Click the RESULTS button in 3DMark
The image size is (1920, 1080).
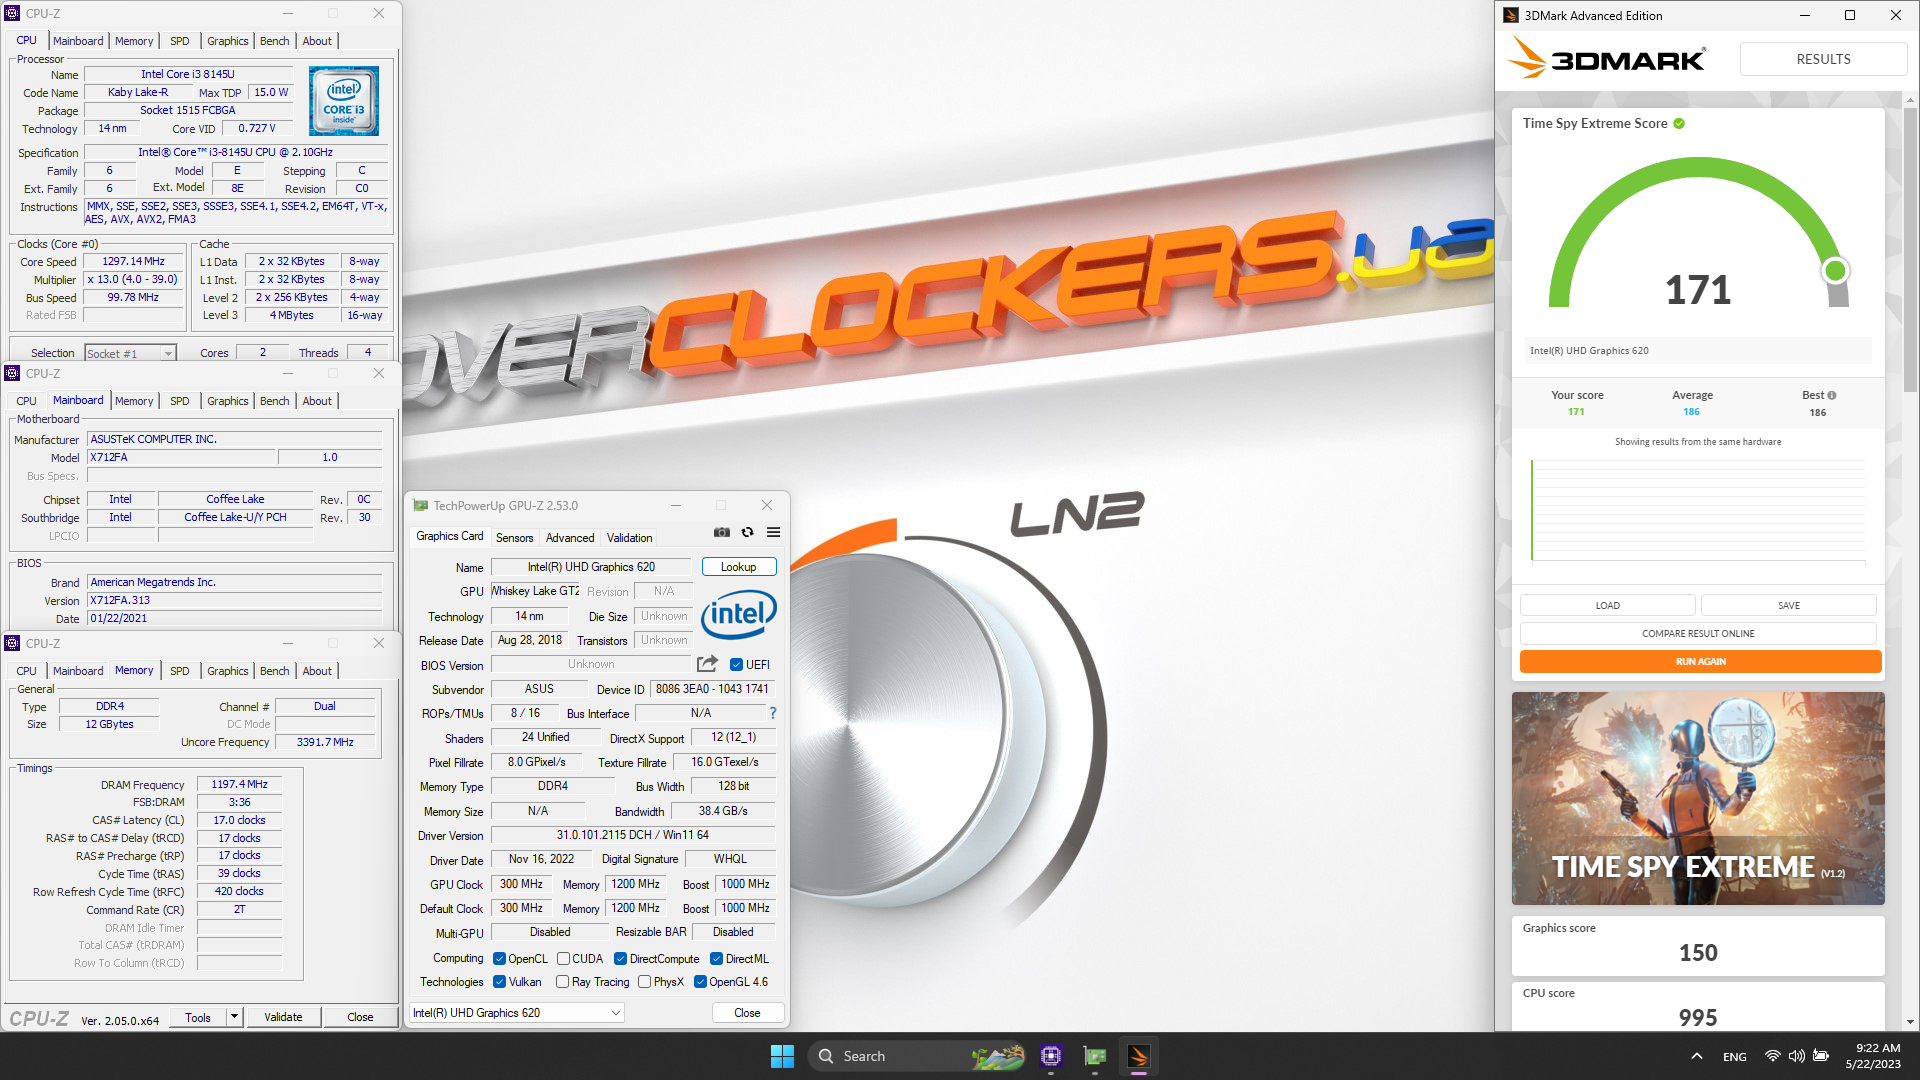[1823, 59]
